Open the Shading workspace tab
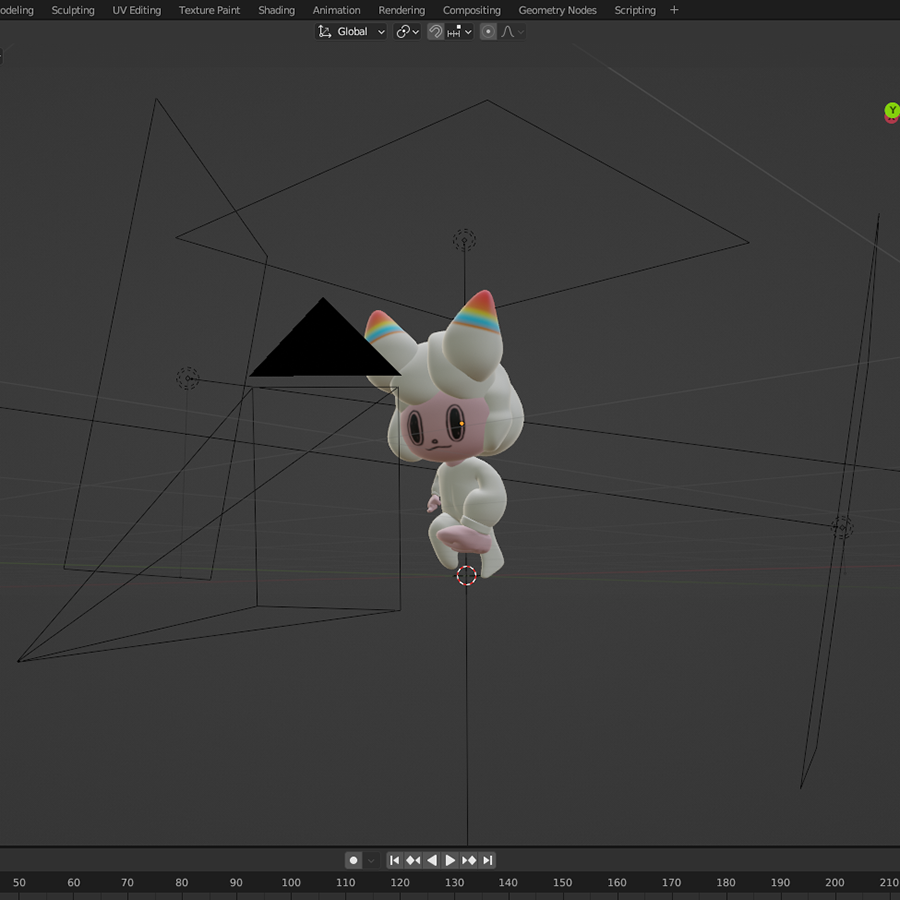This screenshot has height=900, width=900. (x=277, y=10)
